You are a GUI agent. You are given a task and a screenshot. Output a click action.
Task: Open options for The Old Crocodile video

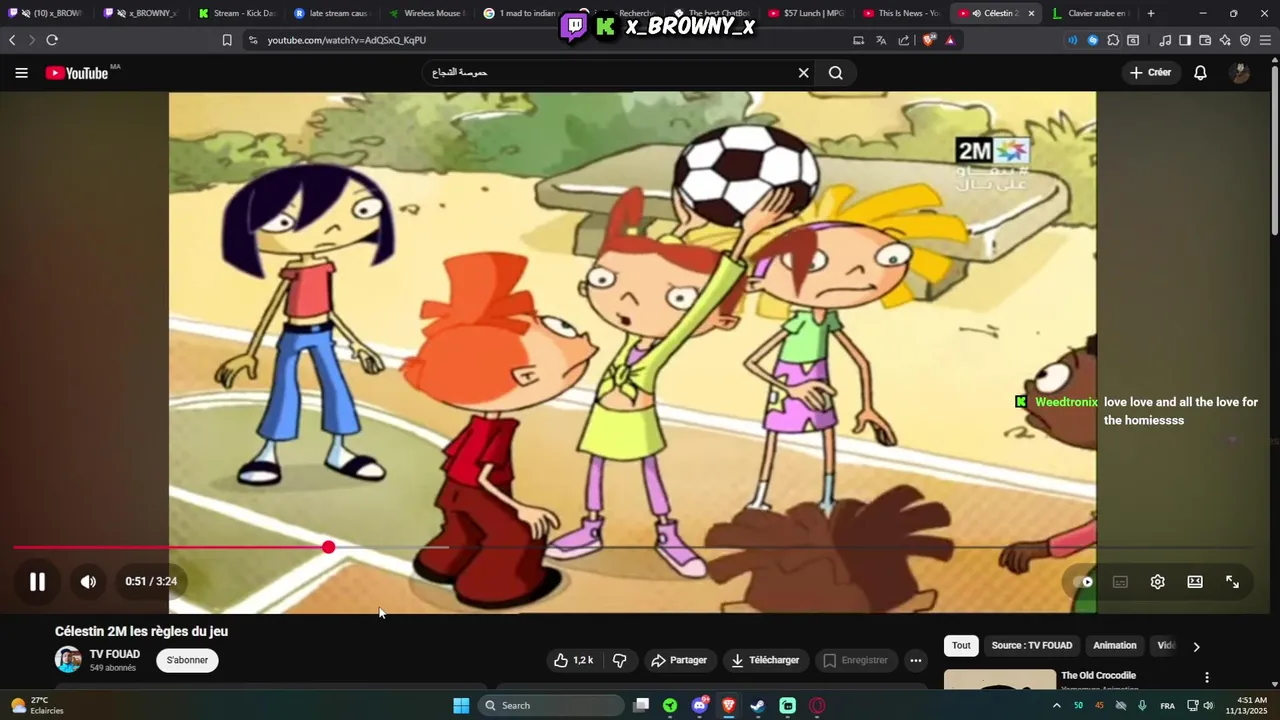click(x=1207, y=677)
